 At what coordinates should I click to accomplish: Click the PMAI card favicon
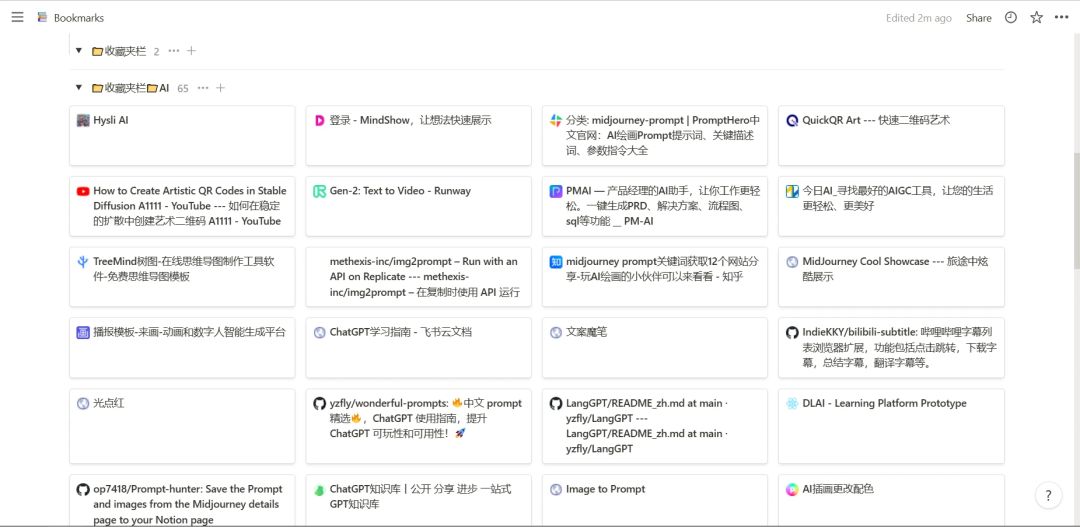click(x=555, y=191)
